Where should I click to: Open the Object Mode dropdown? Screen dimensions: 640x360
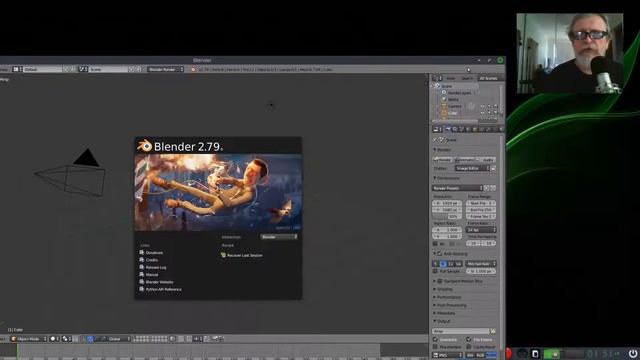coord(29,339)
